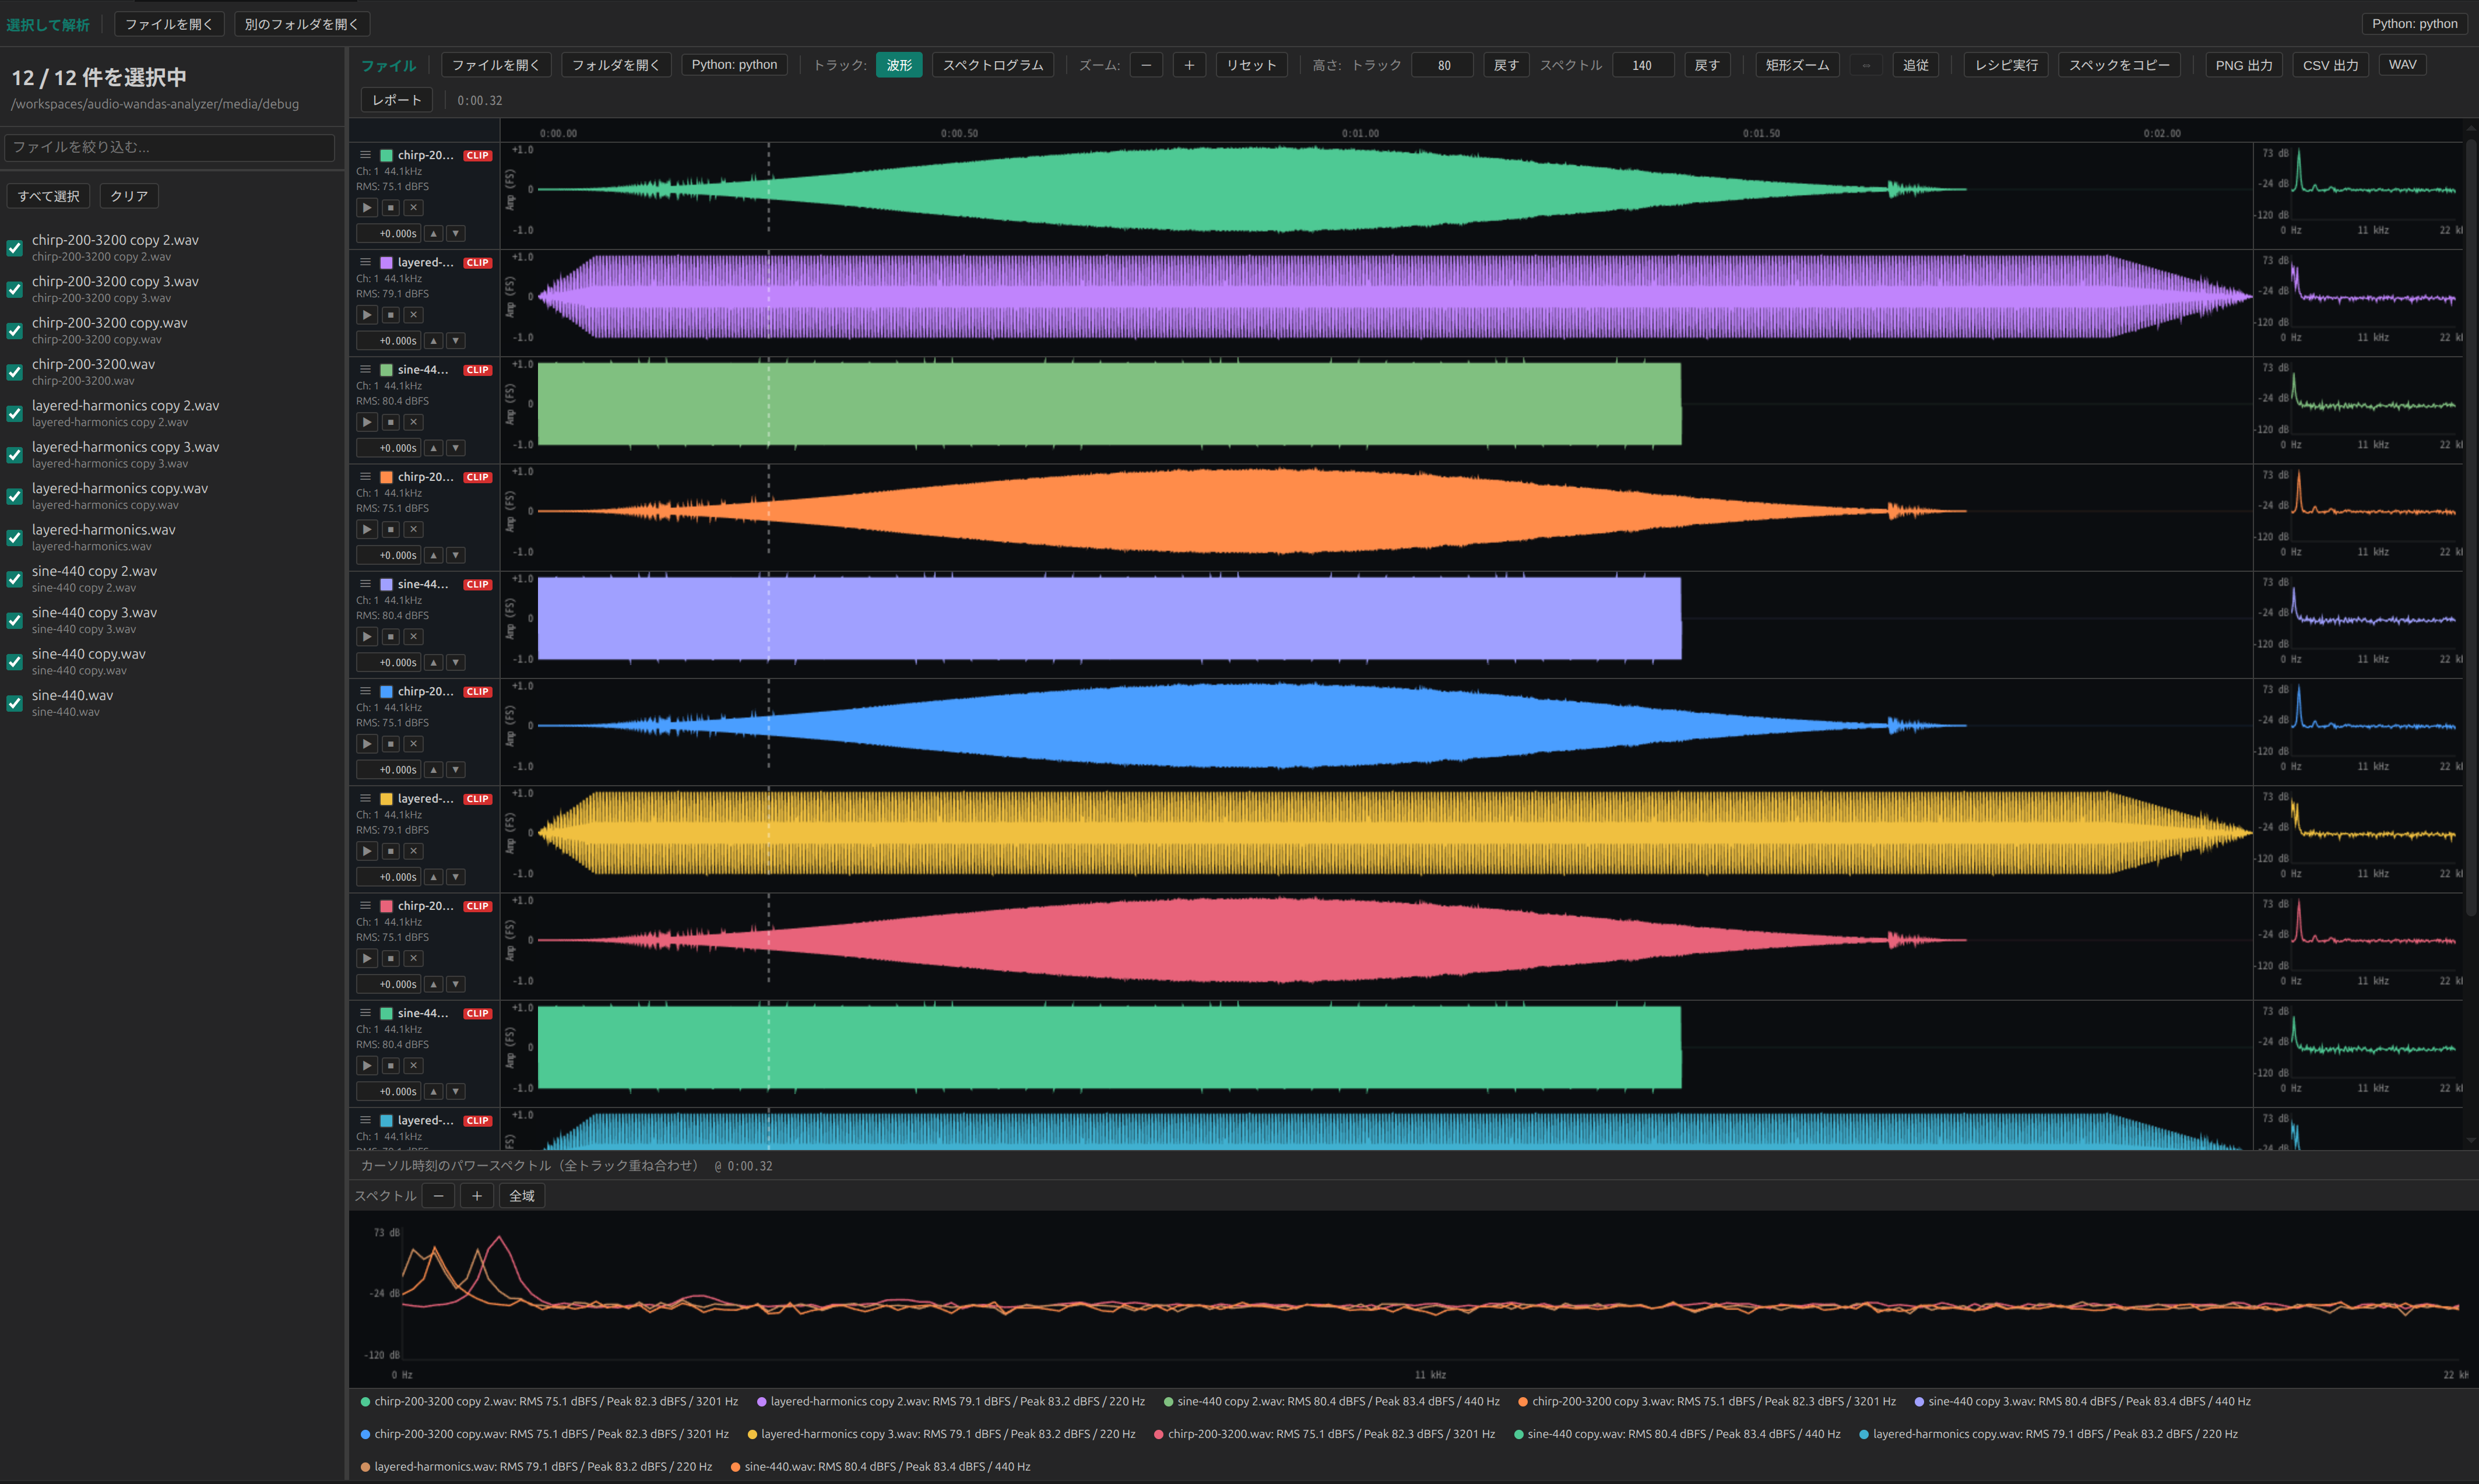Stop the purple layered track
Image resolution: width=2479 pixels, height=1484 pixels.
point(391,315)
